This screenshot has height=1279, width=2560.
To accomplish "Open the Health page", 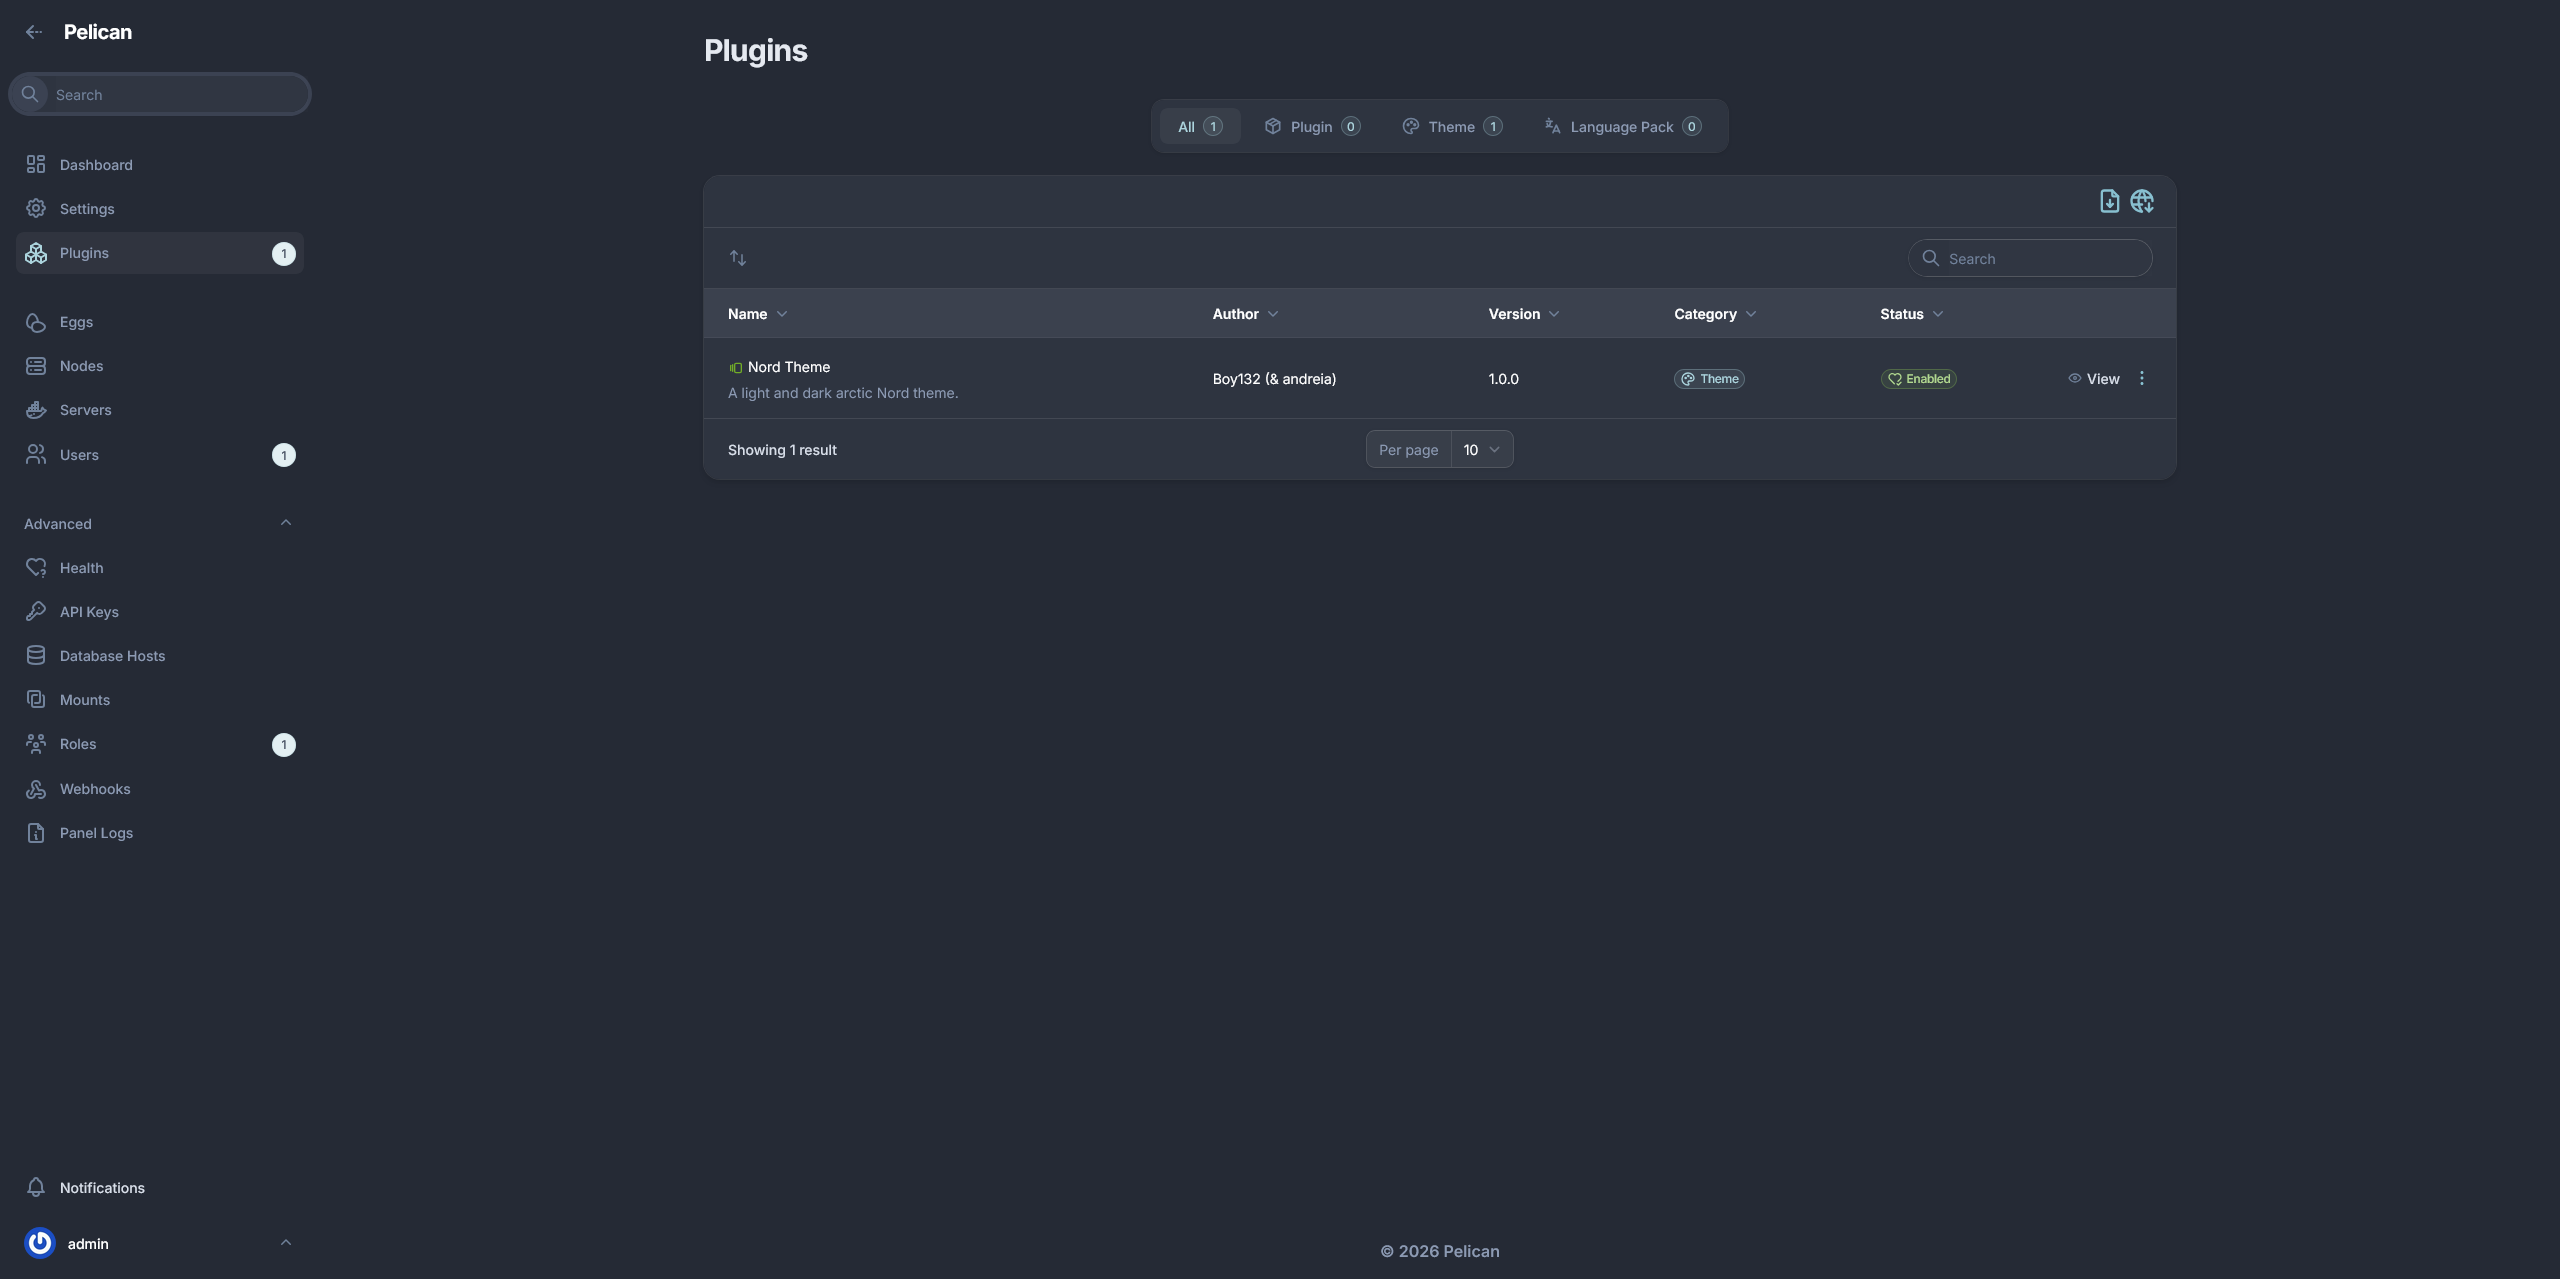I will tap(160, 567).
